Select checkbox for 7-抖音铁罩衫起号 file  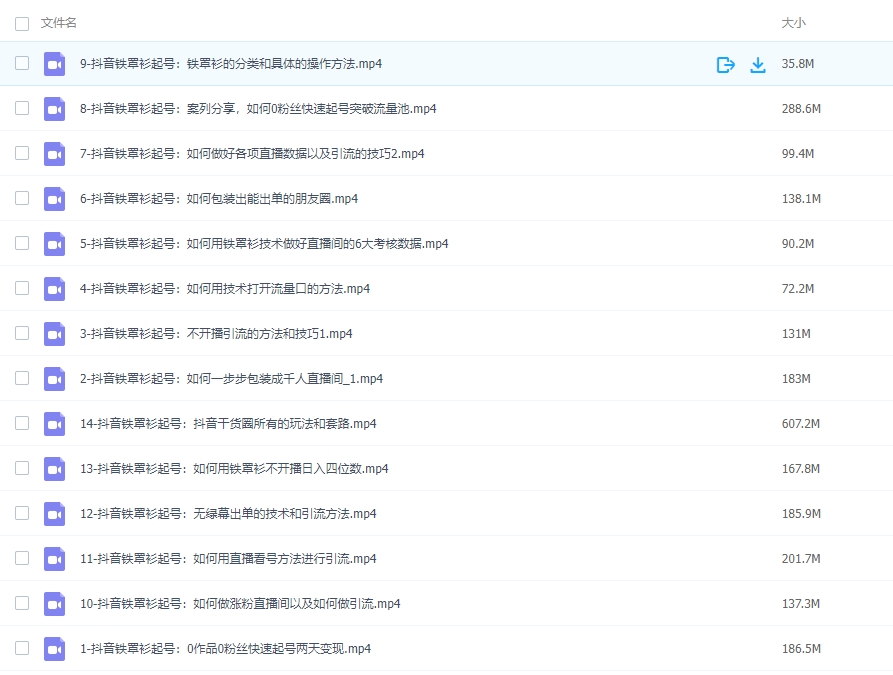(22, 154)
